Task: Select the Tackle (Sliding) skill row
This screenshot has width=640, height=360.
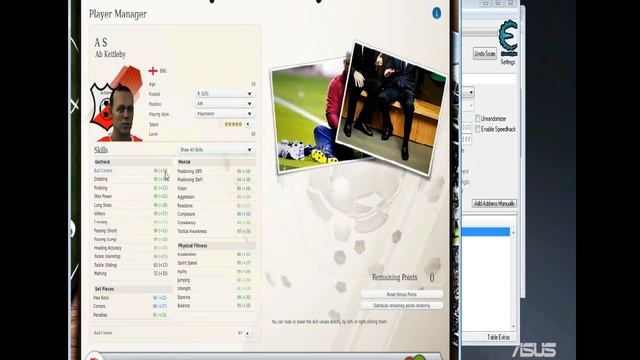Action: (x=131, y=265)
